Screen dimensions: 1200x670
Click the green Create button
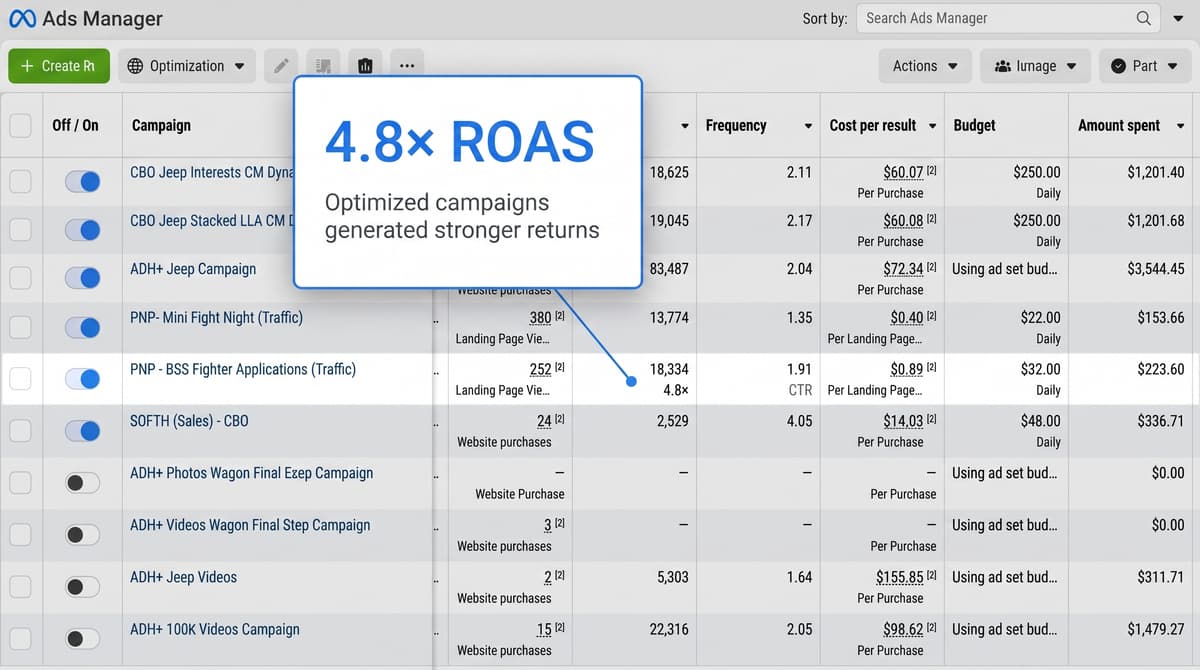(x=58, y=66)
